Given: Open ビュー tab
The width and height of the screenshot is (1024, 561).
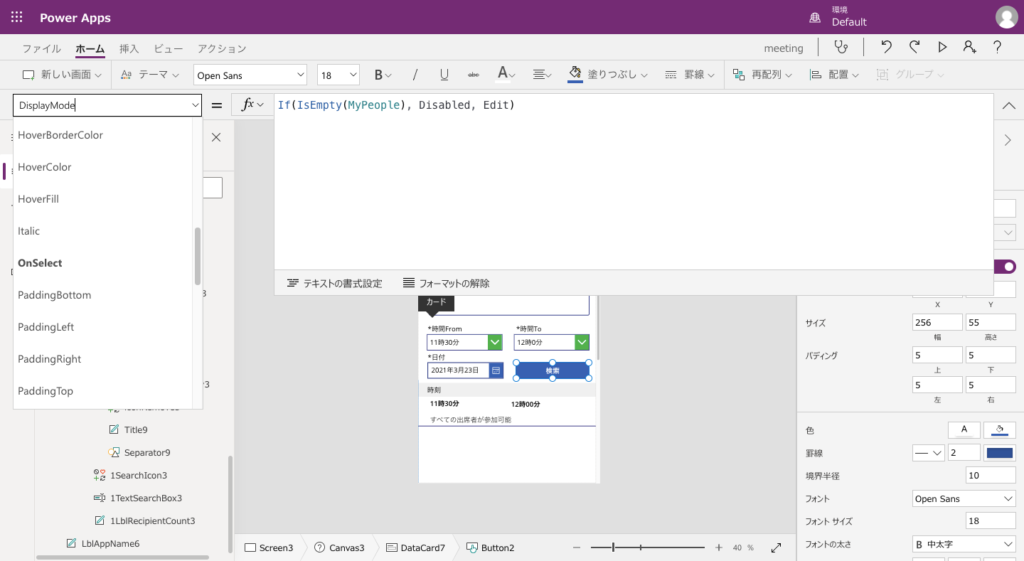Looking at the screenshot, I should coord(168,48).
